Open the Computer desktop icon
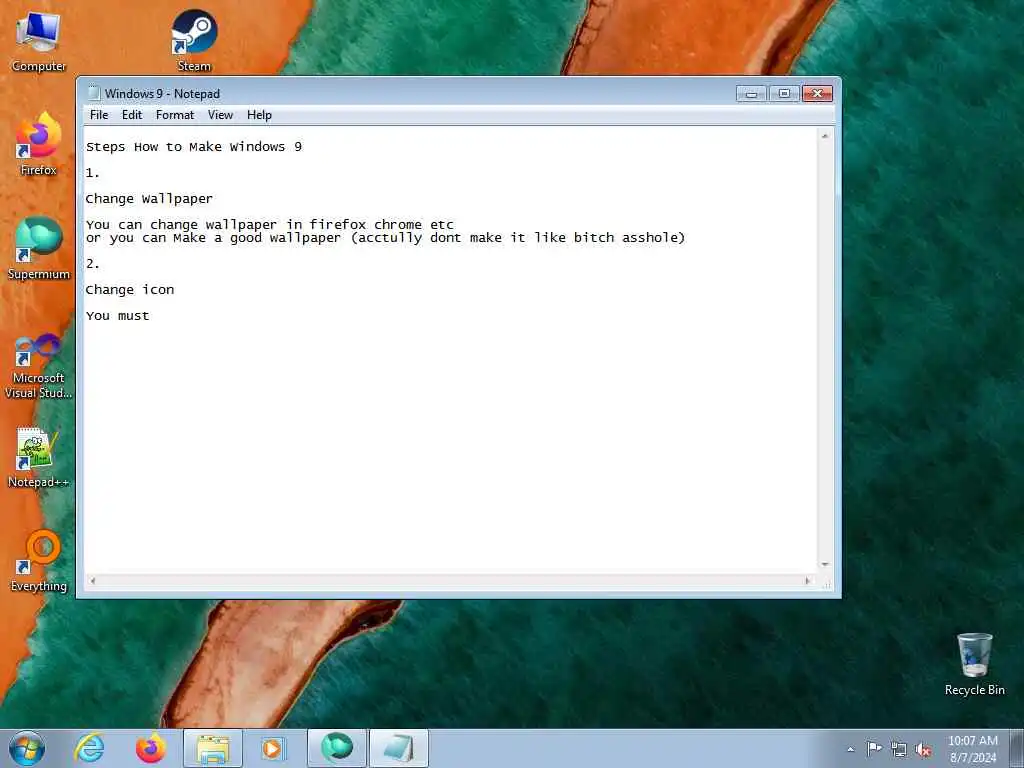 click(39, 40)
